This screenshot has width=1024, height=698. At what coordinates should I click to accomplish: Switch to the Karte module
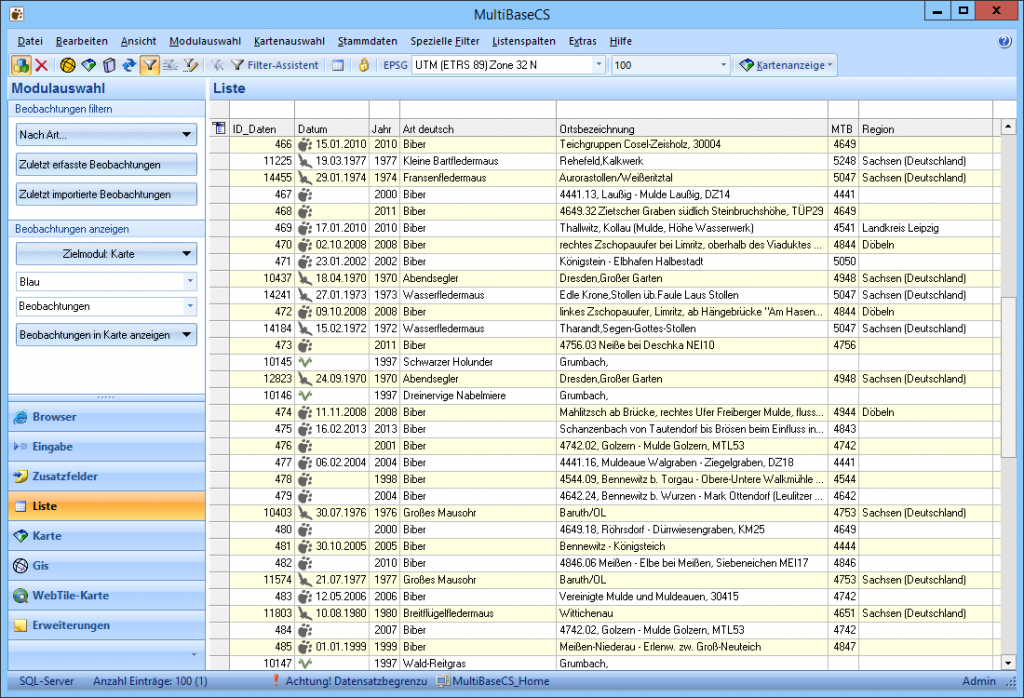coord(106,536)
